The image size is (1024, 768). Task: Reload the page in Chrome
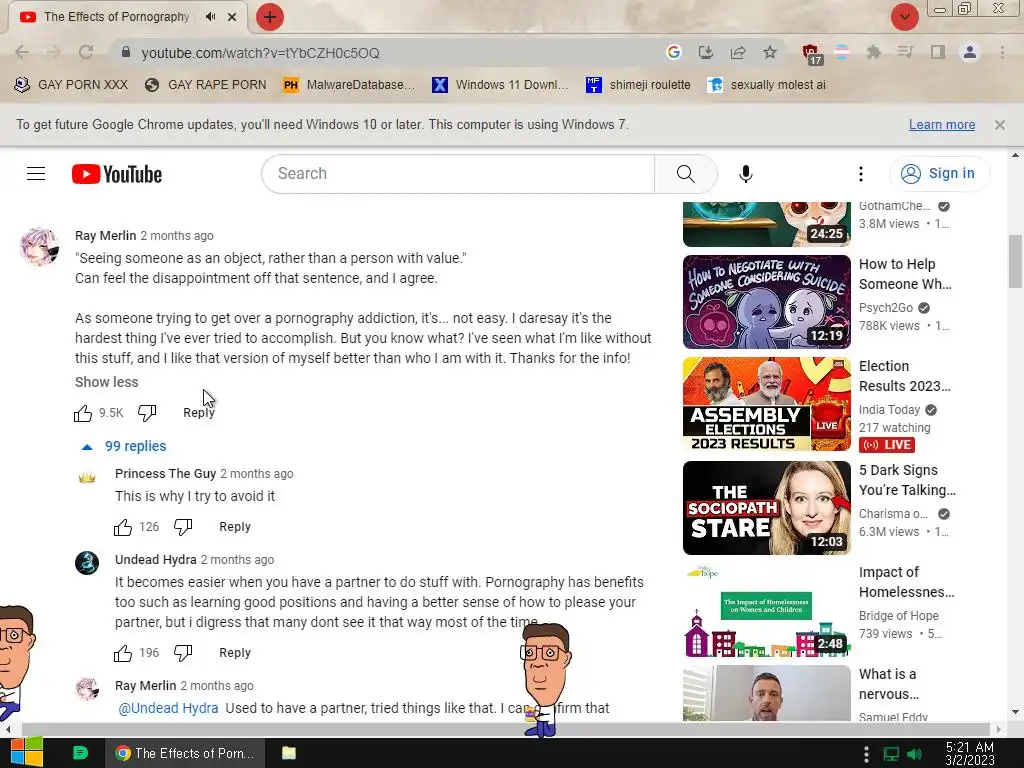coord(86,52)
